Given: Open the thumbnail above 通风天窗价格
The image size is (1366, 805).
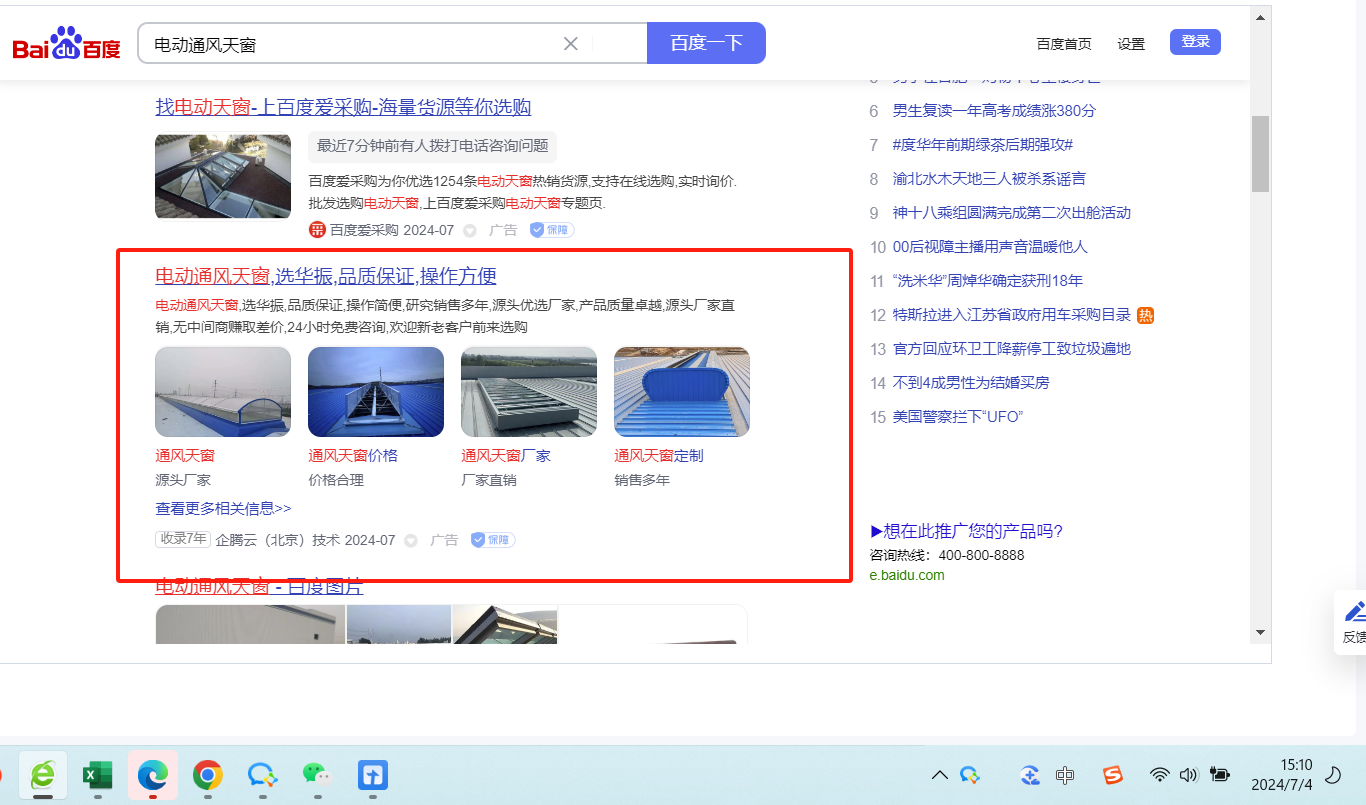Looking at the screenshot, I should pos(376,392).
